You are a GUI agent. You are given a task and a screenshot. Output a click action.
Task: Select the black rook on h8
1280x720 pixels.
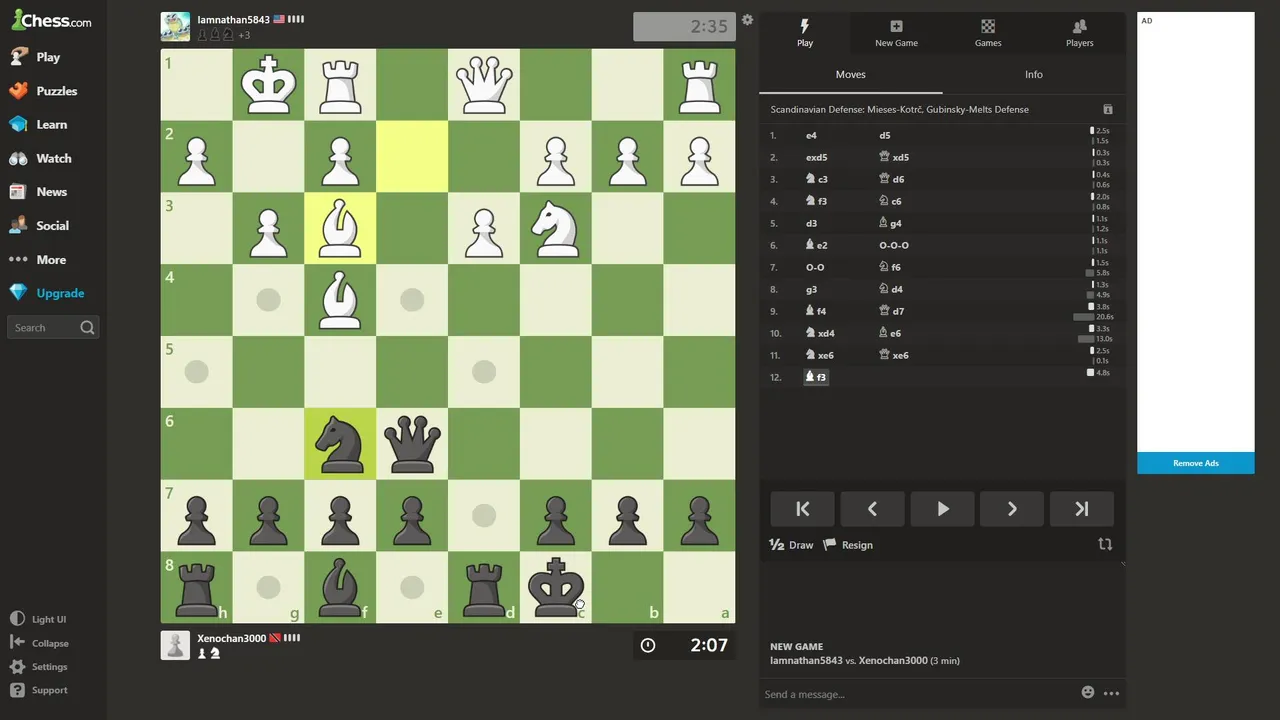197,587
